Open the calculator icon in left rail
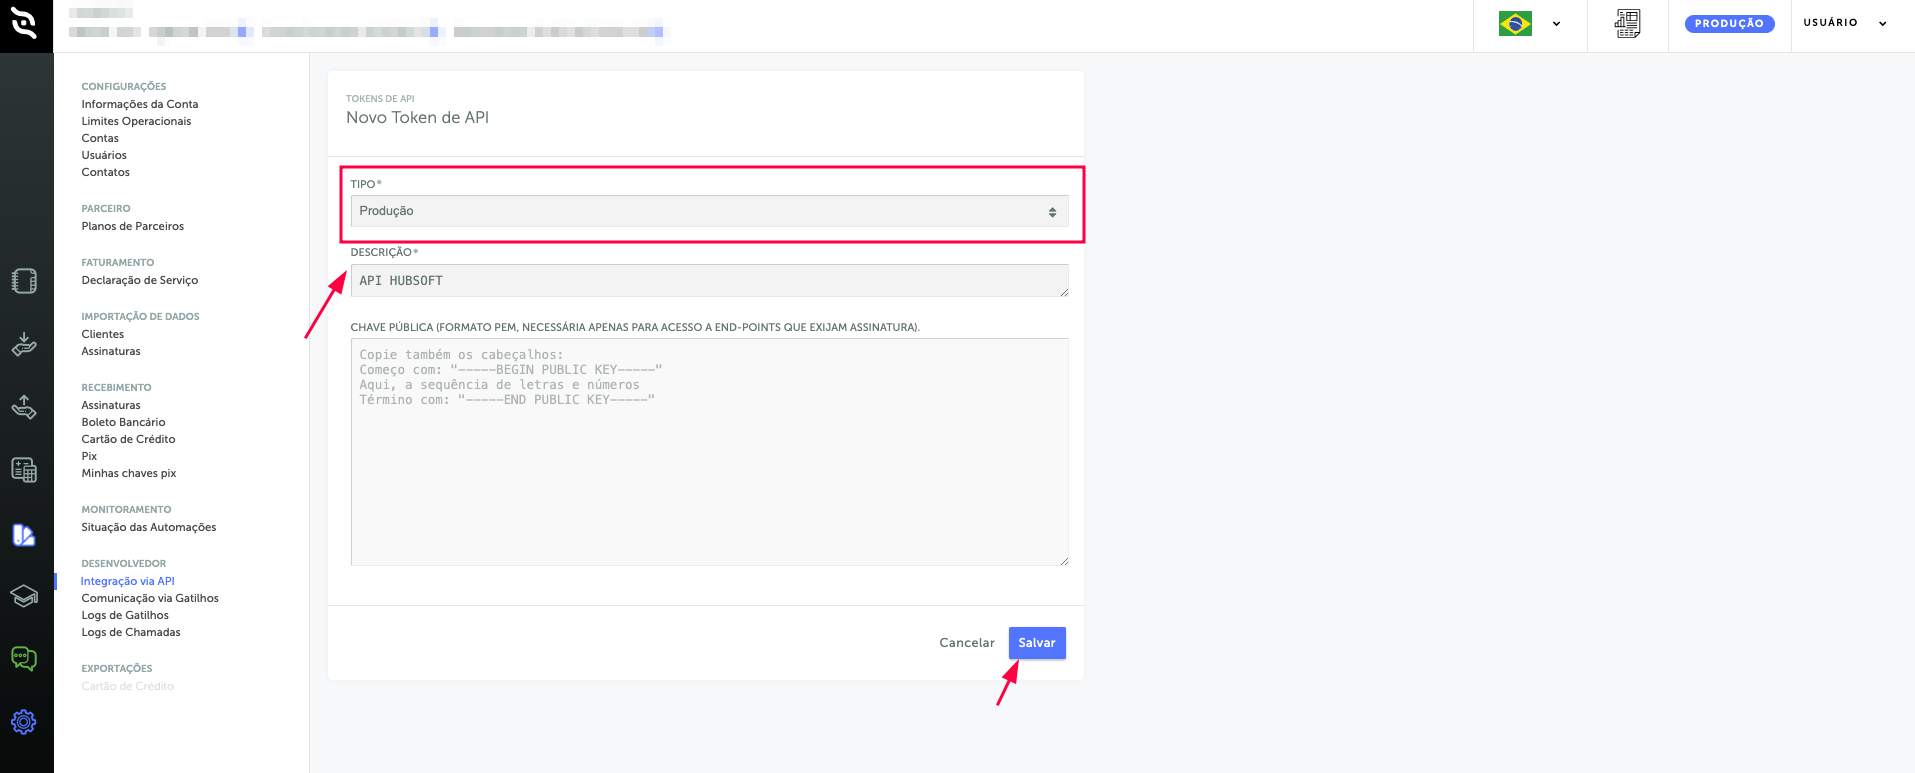This screenshot has width=1915, height=773. [24, 470]
